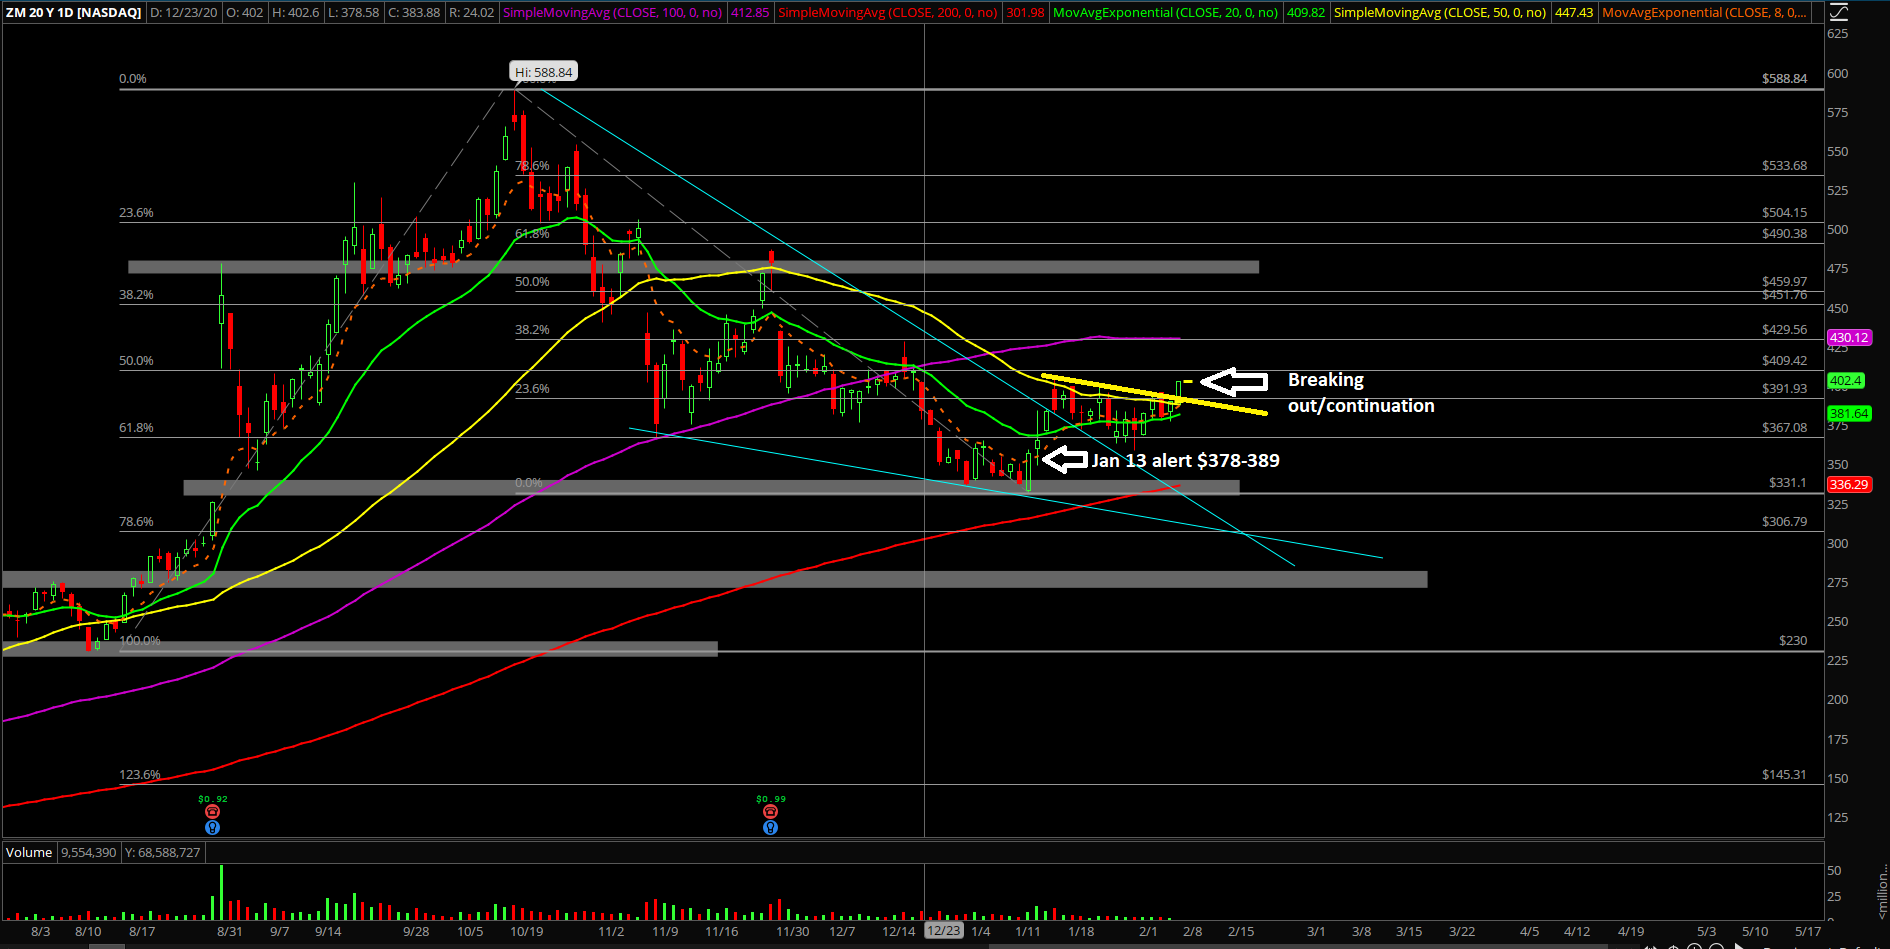
Task: Click the $391.93 Fibonacci level label
Action: (x=1784, y=389)
